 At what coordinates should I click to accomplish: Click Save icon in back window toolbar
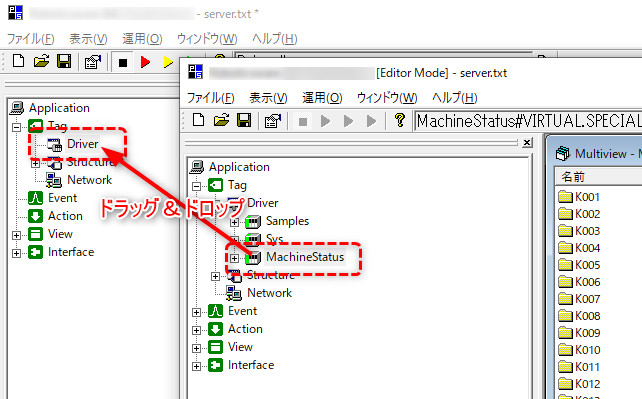coord(64,61)
